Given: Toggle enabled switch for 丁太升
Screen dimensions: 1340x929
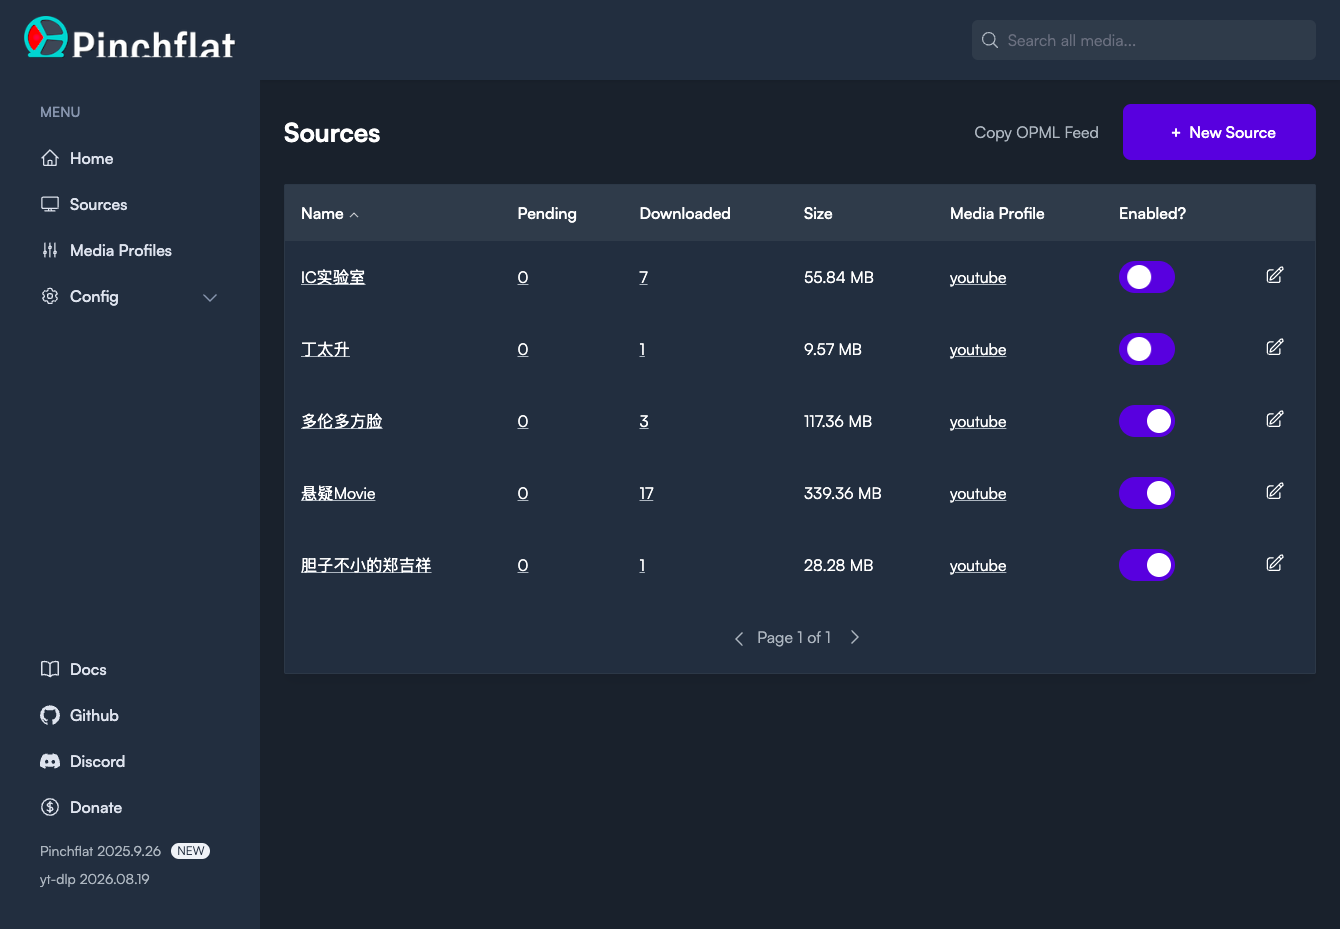Looking at the screenshot, I should [1147, 349].
